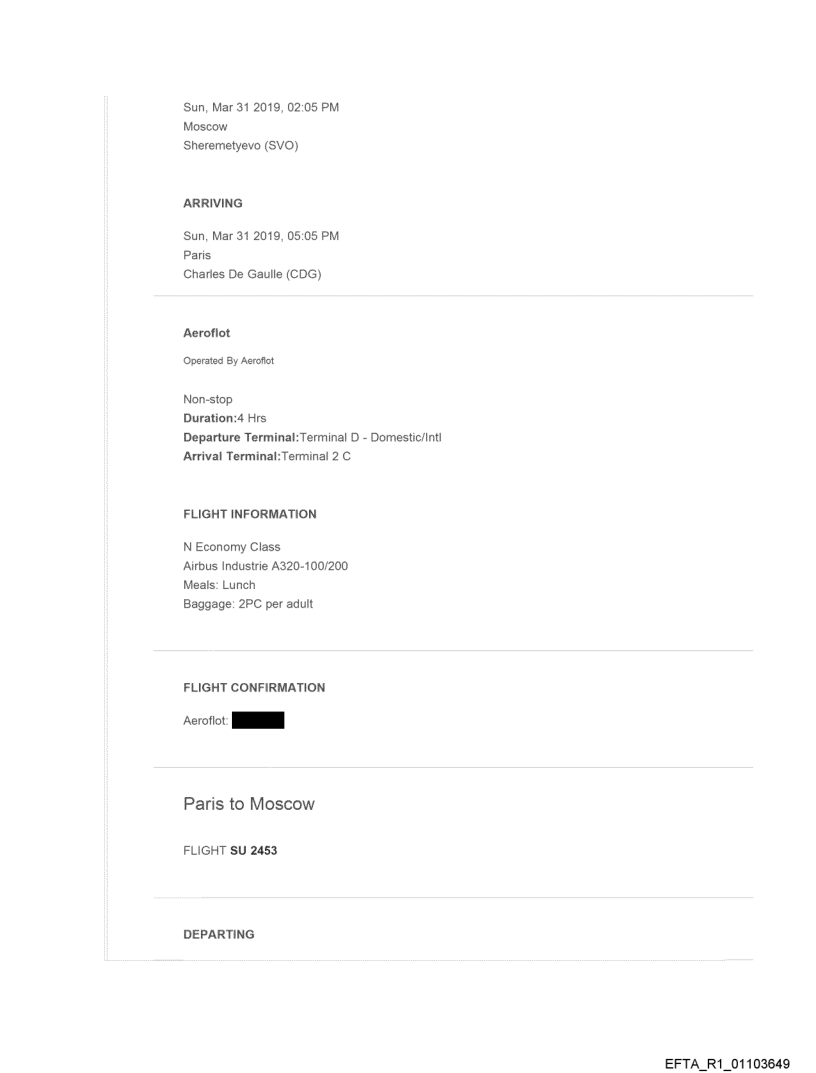
Task: Click the FLIGHT CONFIRMATION heading
Action: point(254,688)
